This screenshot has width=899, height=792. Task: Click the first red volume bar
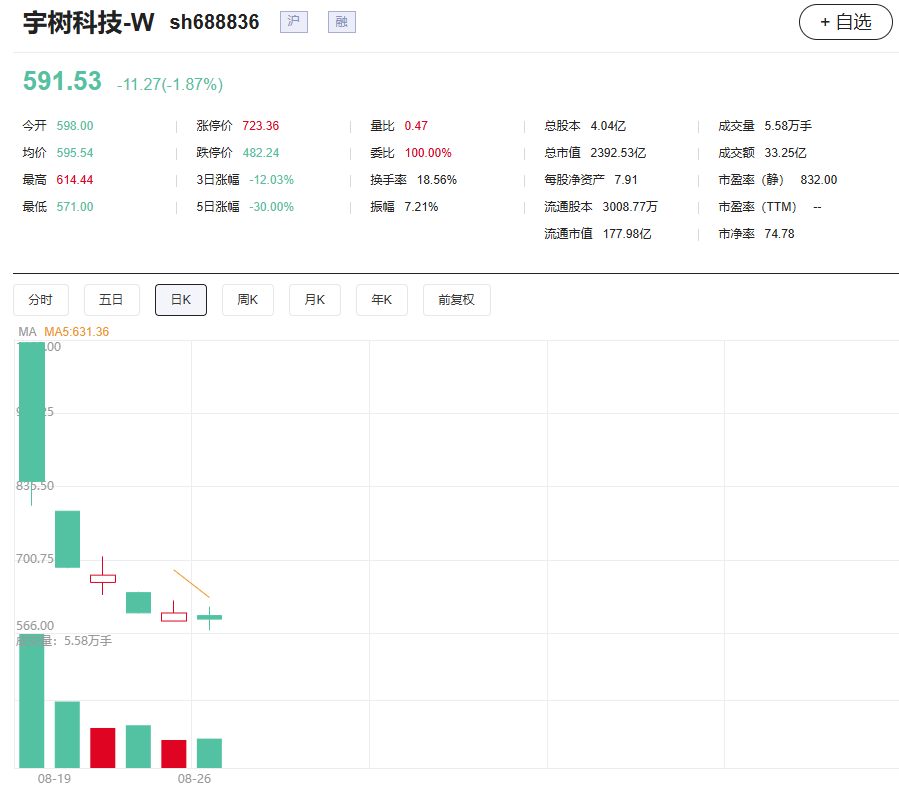point(103,748)
